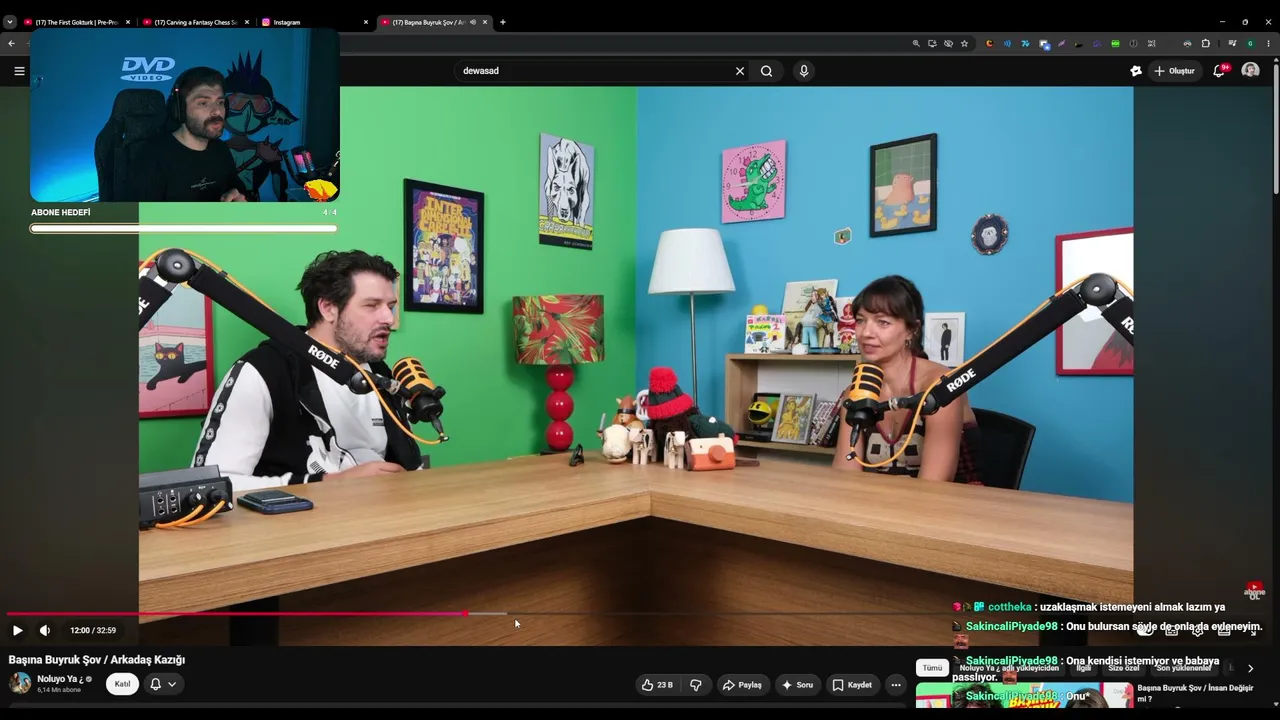Close the Carving a Fantasy Chess tab
Image resolution: width=1280 pixels, height=720 pixels.
[247, 22]
